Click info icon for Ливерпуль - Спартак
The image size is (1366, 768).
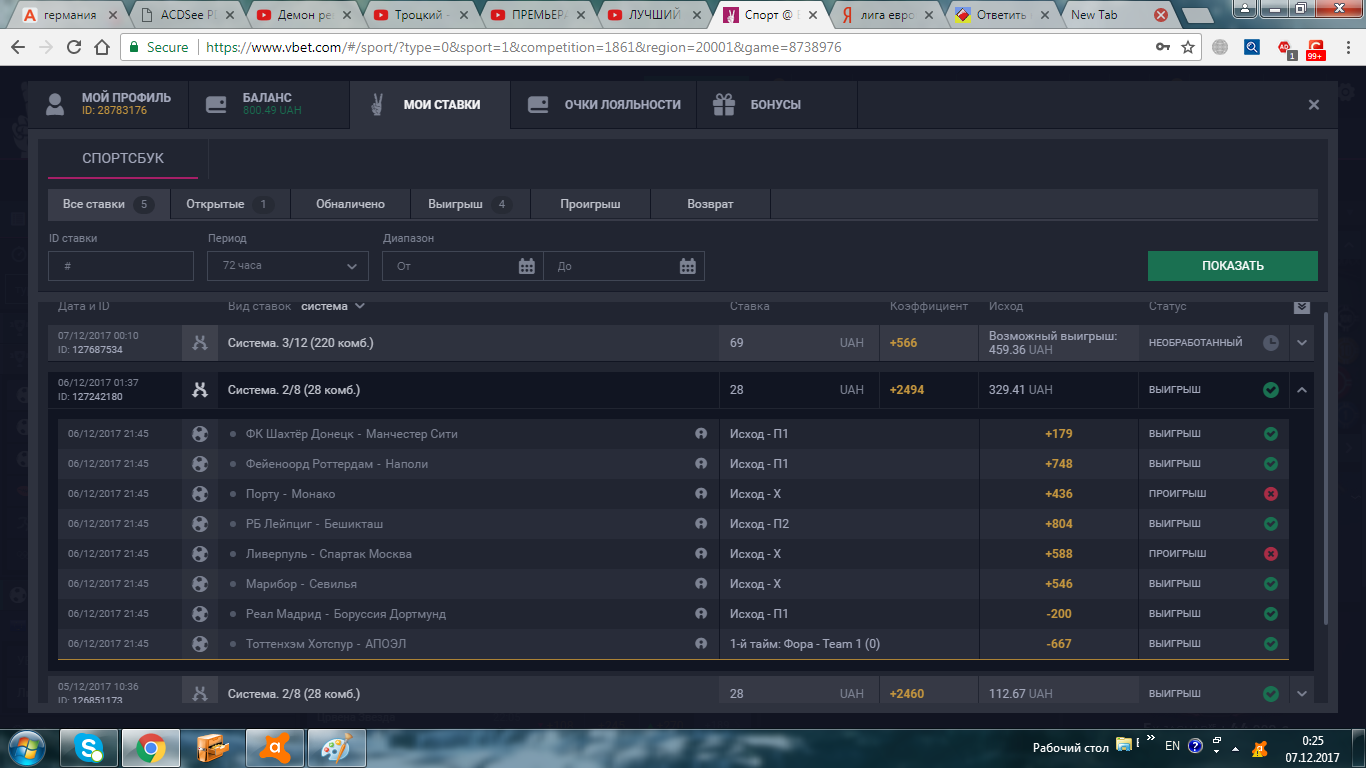click(701, 554)
